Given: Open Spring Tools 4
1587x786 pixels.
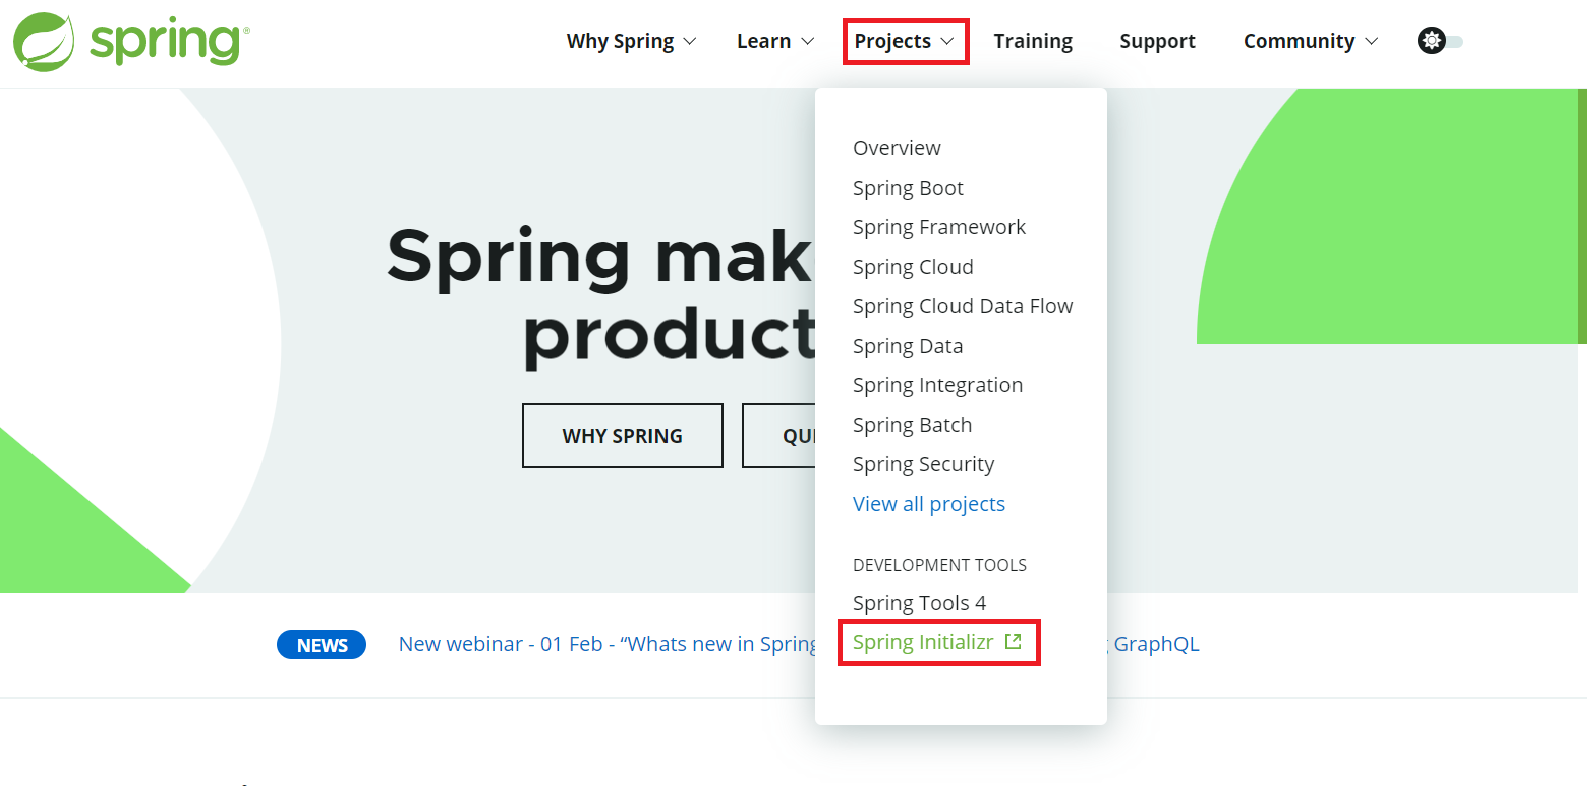Looking at the screenshot, I should (919, 603).
